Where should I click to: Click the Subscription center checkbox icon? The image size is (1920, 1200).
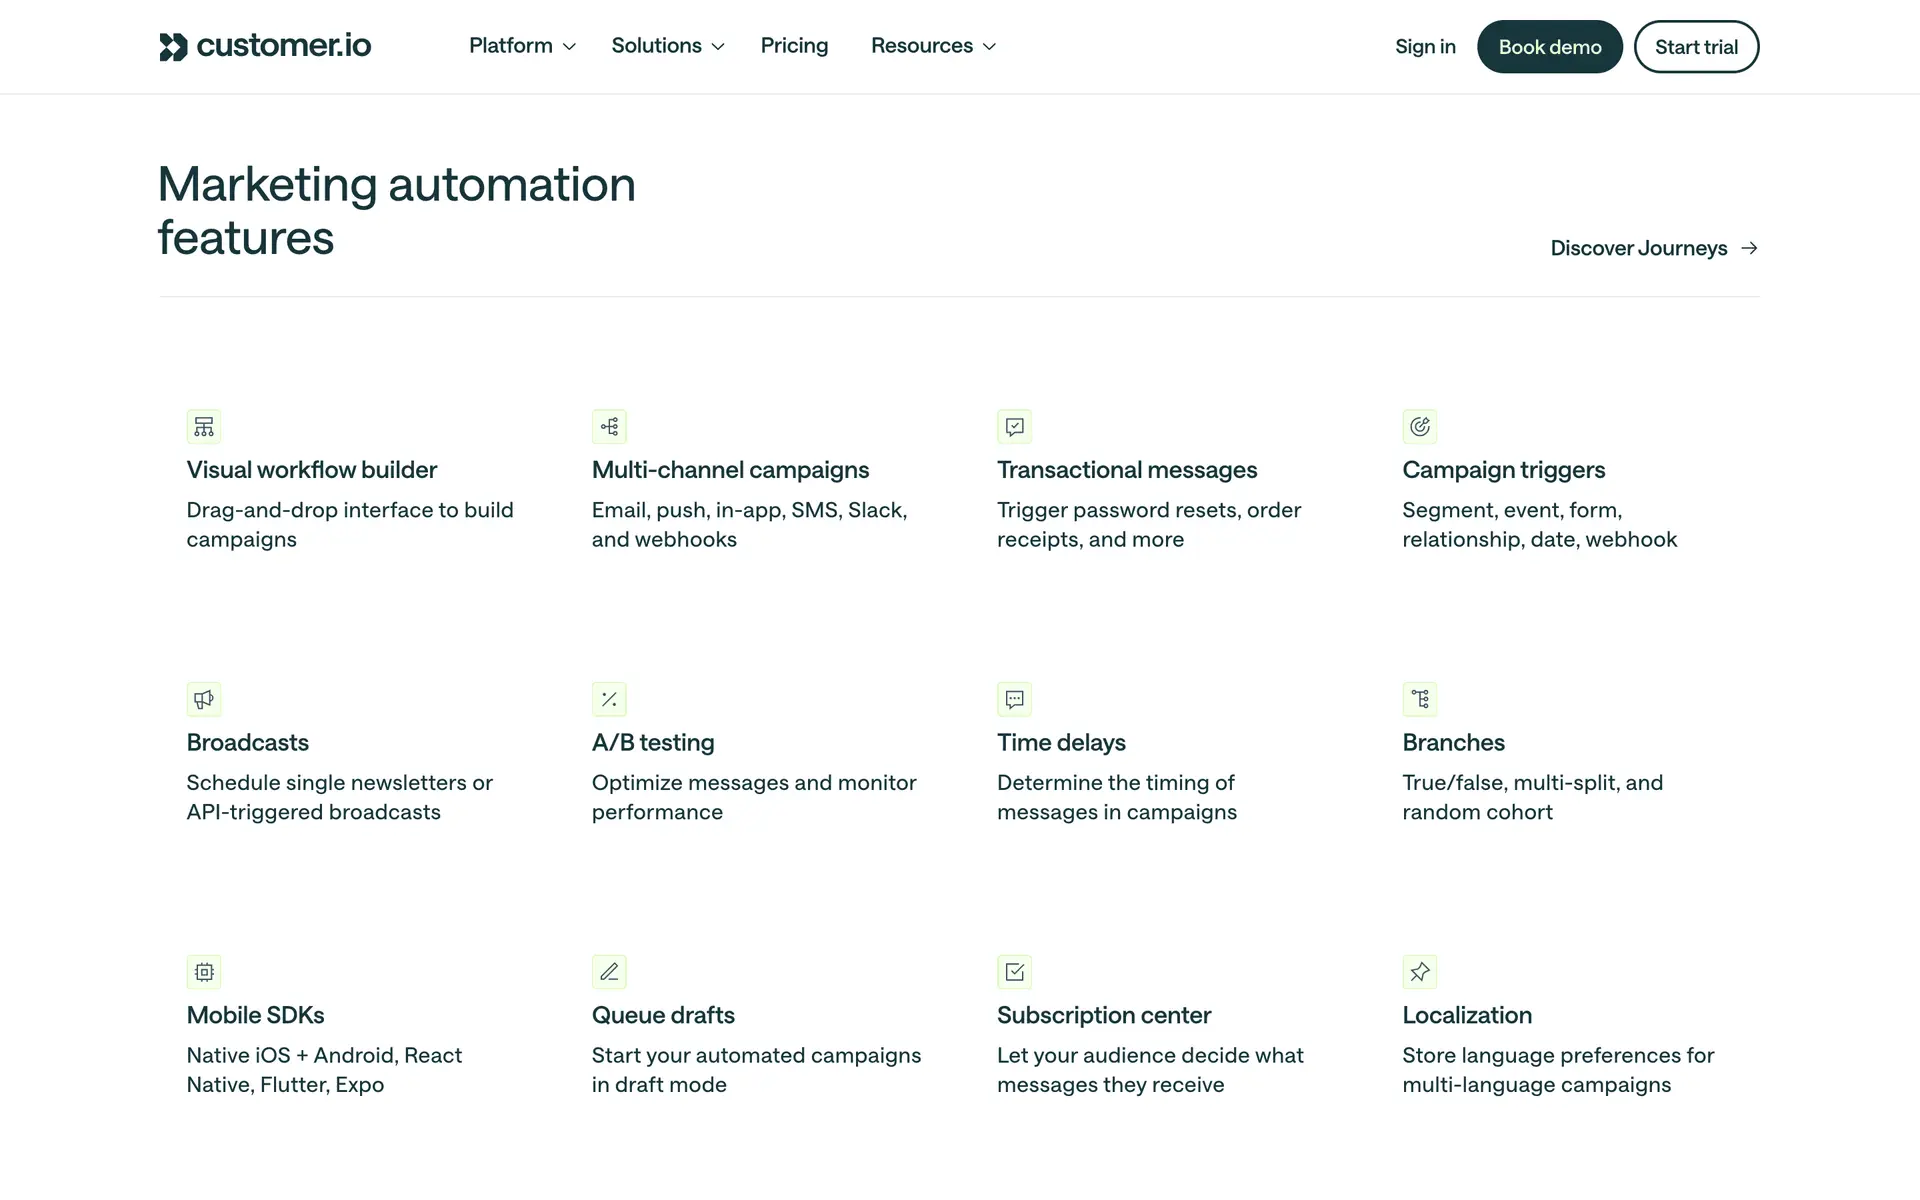(x=1014, y=972)
